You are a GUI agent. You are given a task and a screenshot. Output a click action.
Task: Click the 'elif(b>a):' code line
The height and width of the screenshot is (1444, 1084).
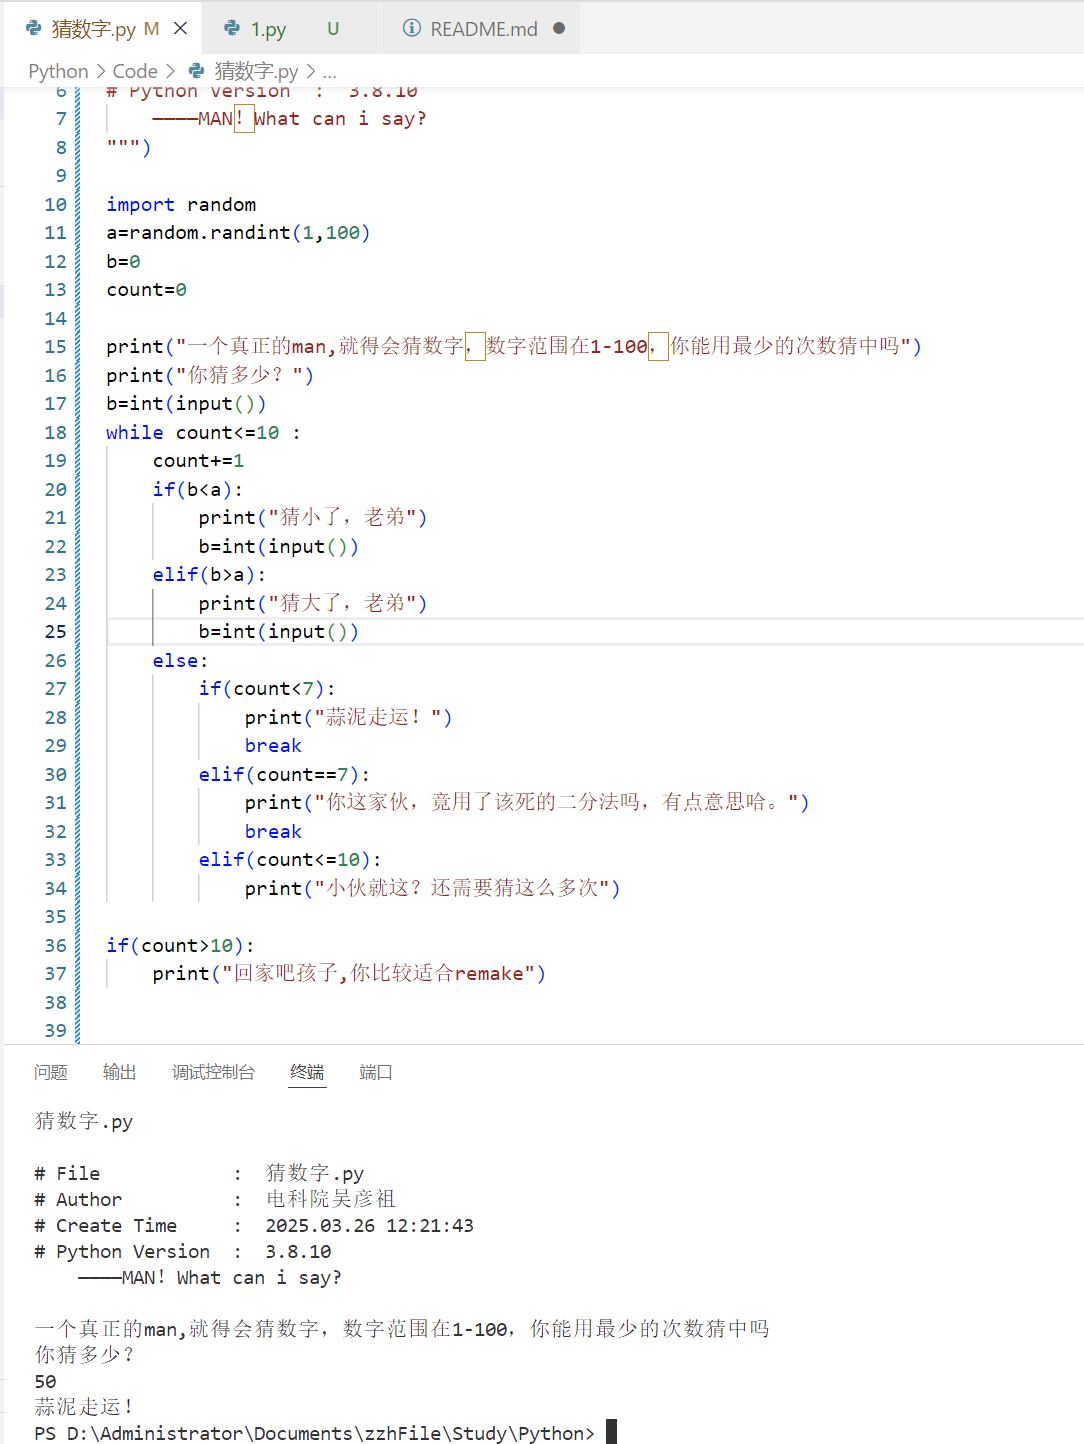pyautogui.click(x=209, y=574)
